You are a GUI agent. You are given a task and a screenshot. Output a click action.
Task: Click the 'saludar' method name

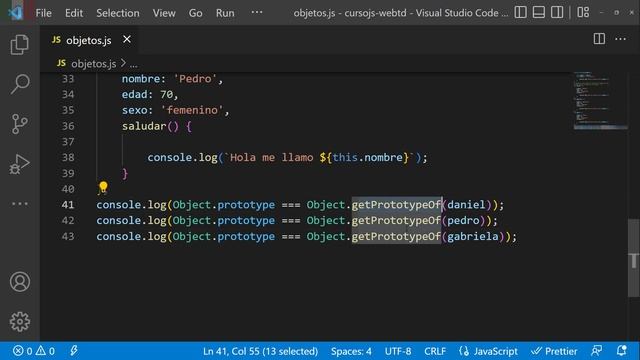pos(144,126)
